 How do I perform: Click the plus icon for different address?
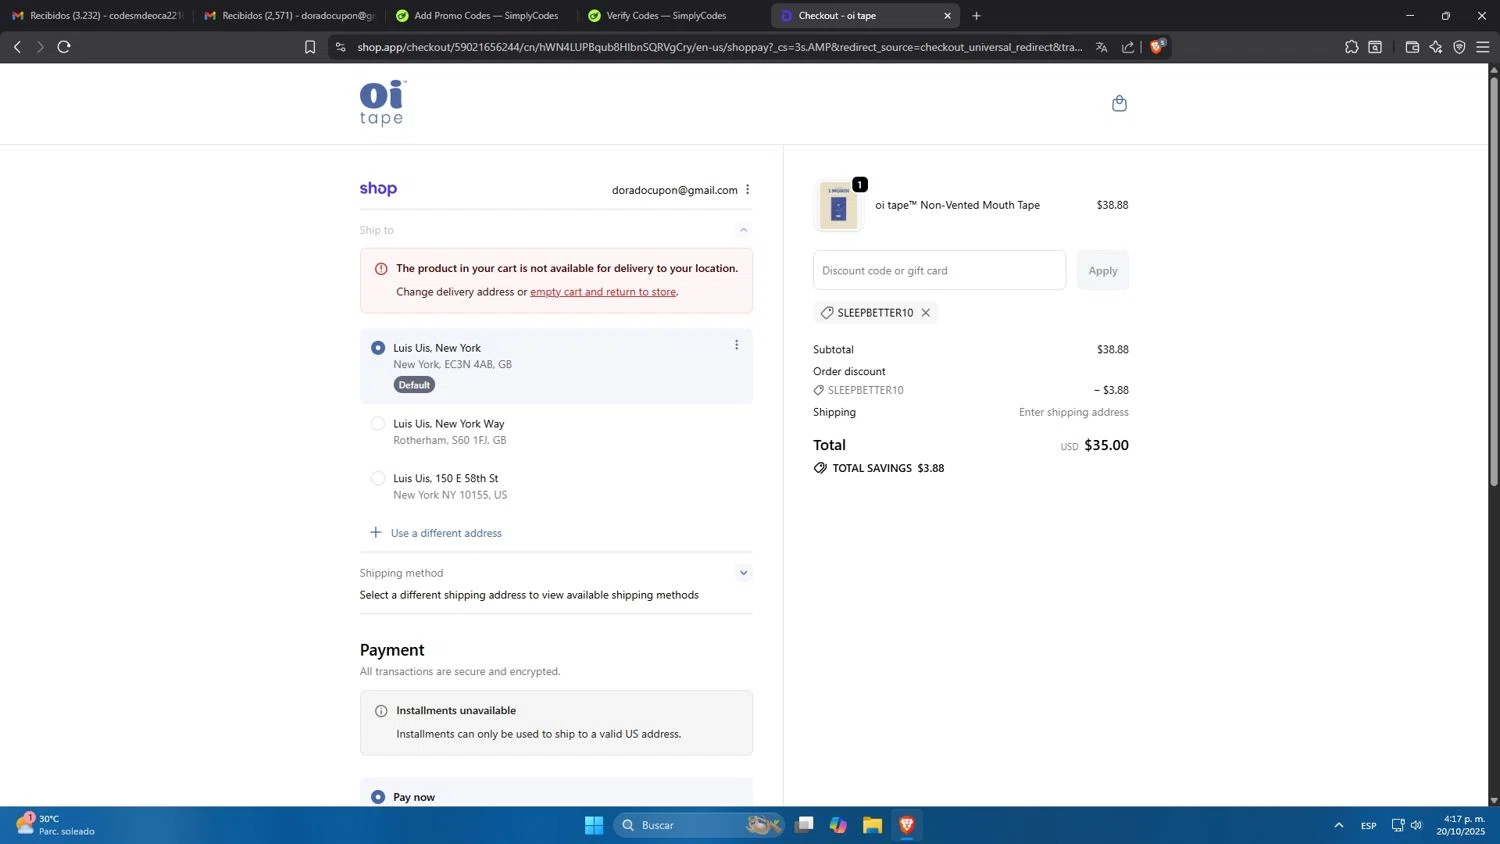(375, 532)
